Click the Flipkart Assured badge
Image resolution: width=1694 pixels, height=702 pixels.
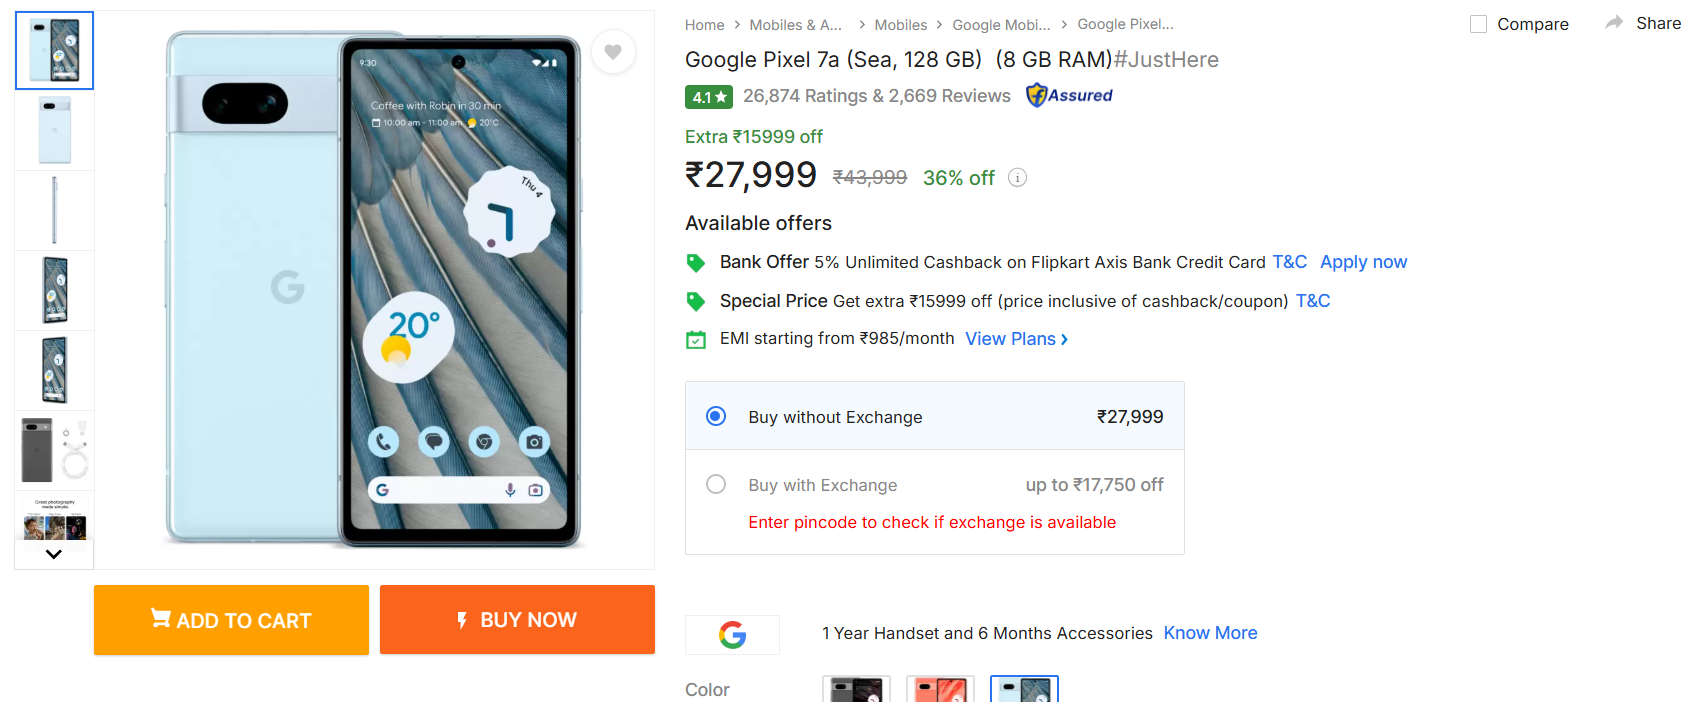point(1069,95)
